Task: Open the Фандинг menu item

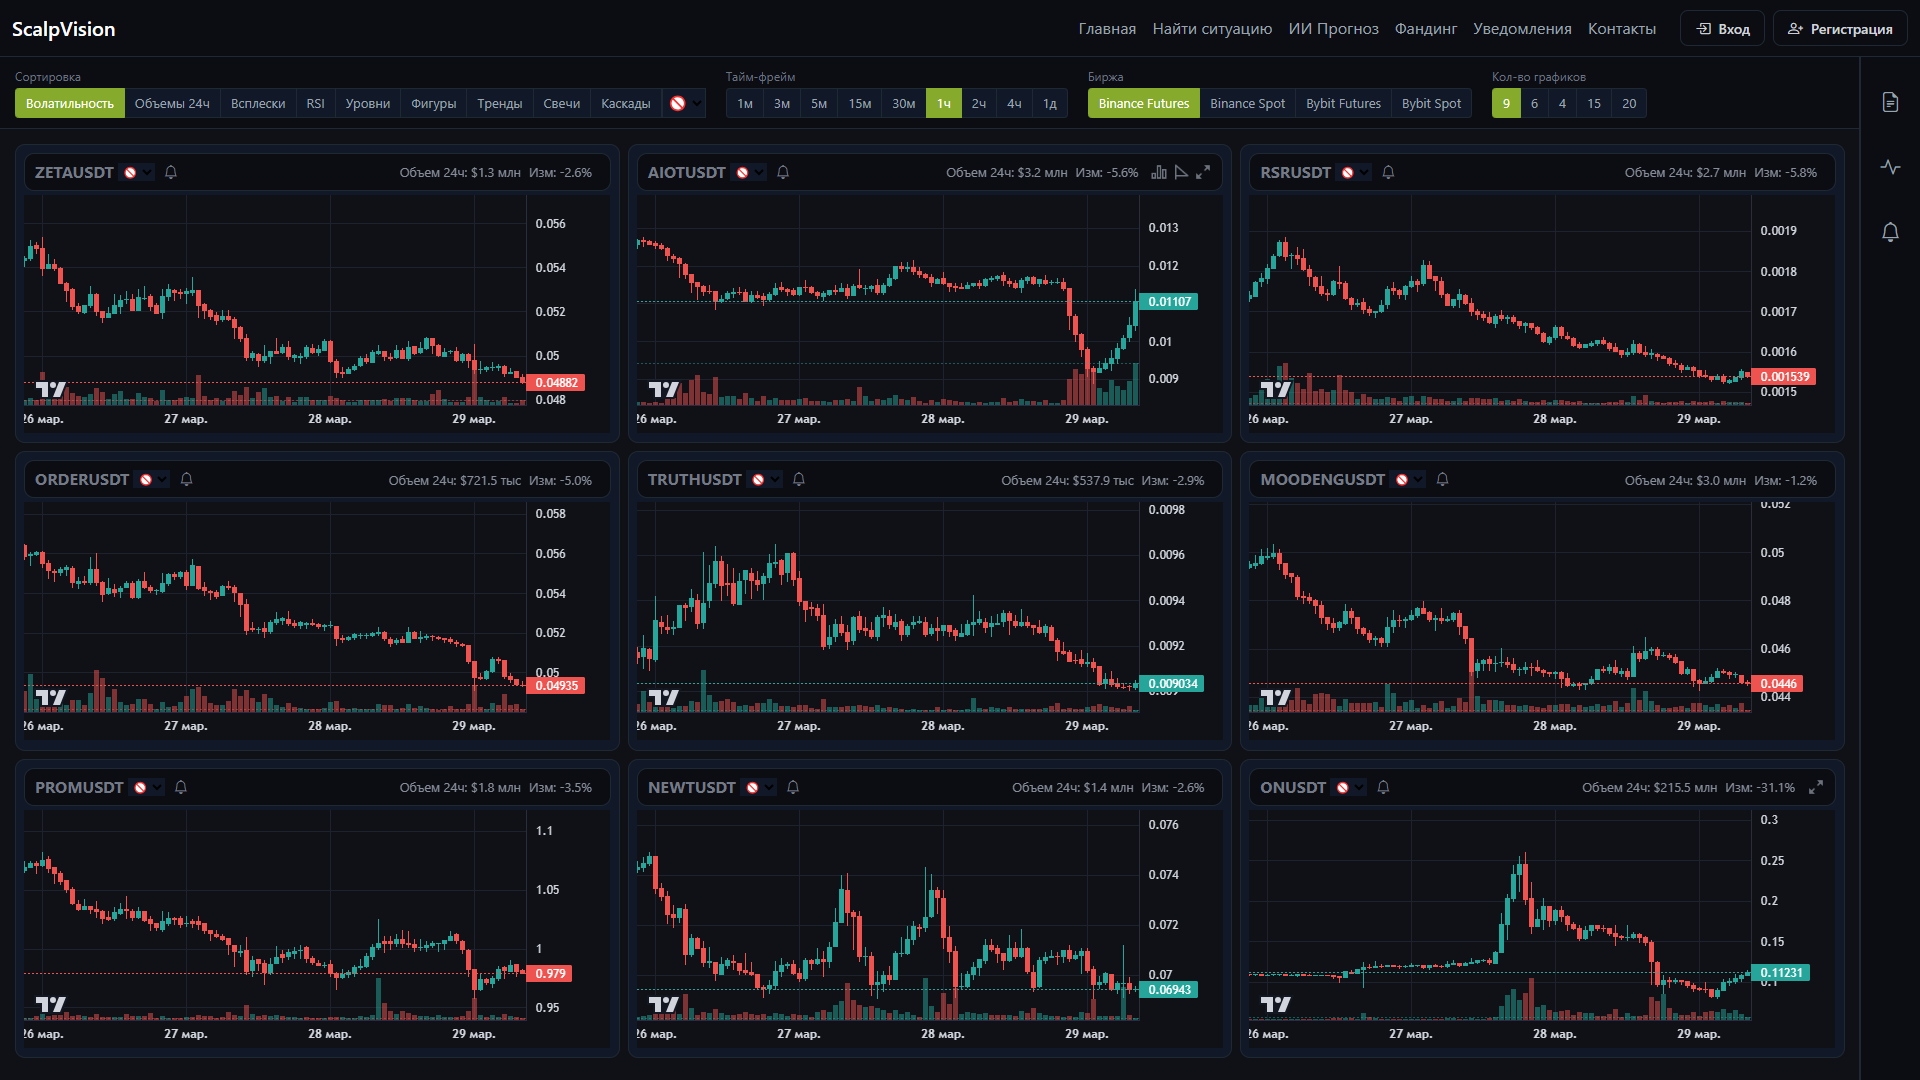Action: (1425, 29)
